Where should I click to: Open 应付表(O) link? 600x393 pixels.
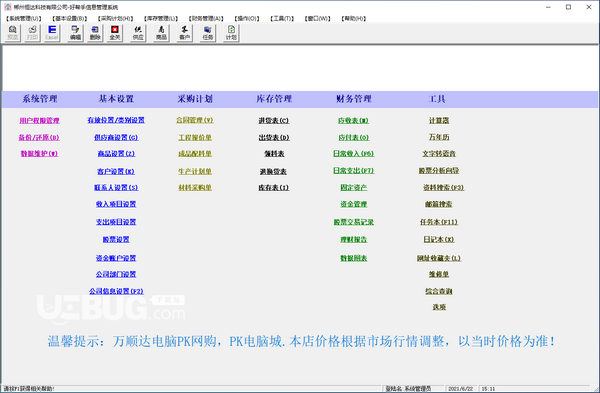click(x=353, y=137)
